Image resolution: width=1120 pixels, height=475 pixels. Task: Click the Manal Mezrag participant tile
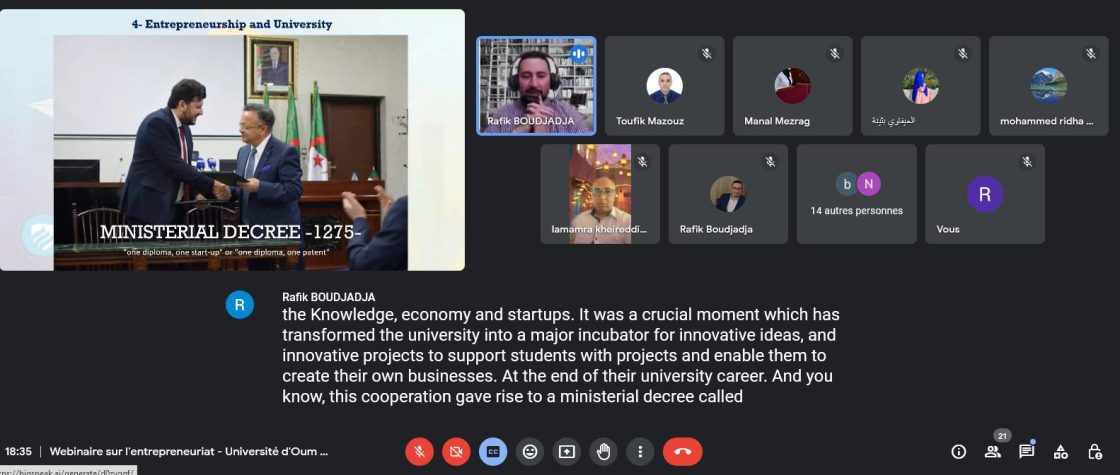coord(792,86)
